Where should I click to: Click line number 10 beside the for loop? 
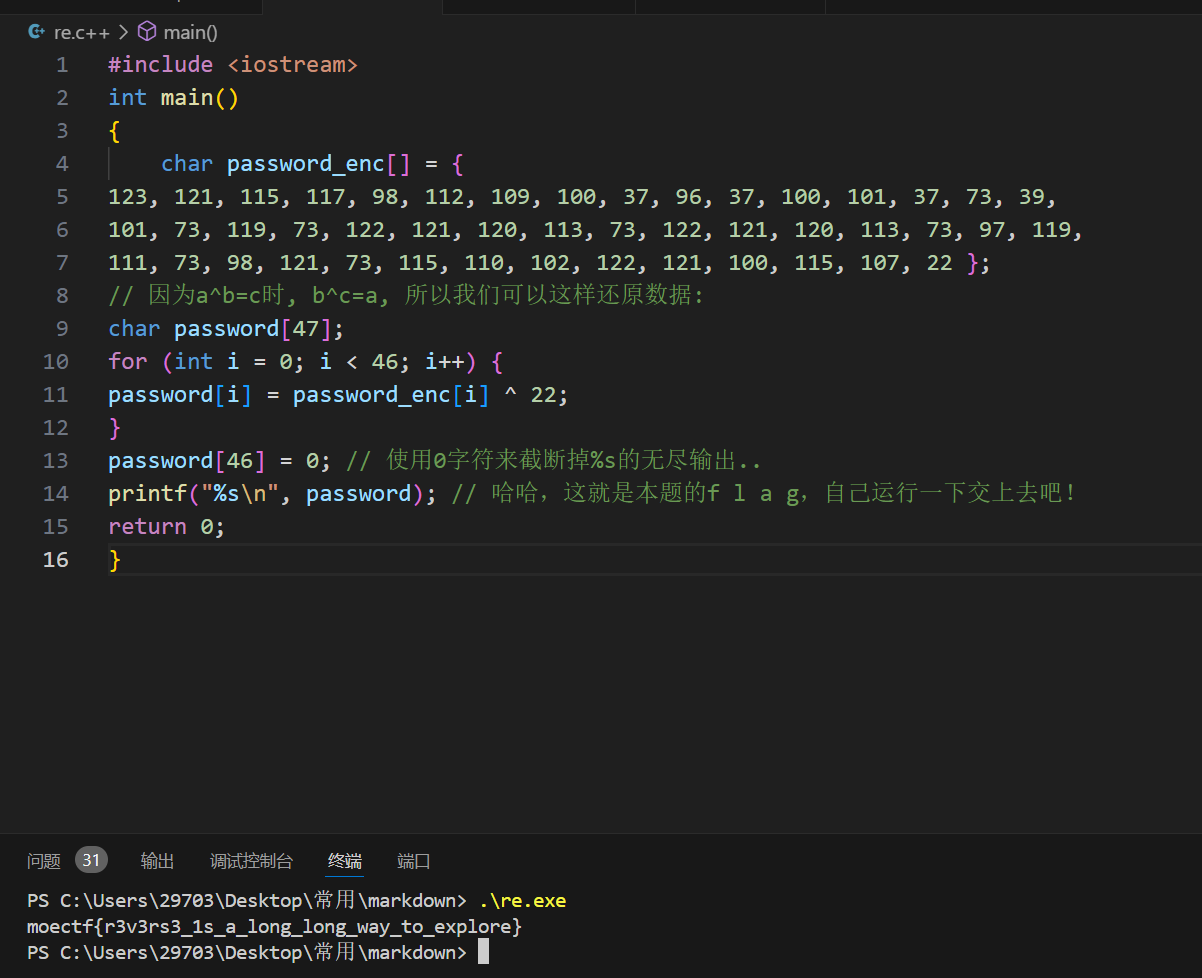pyautogui.click(x=56, y=361)
